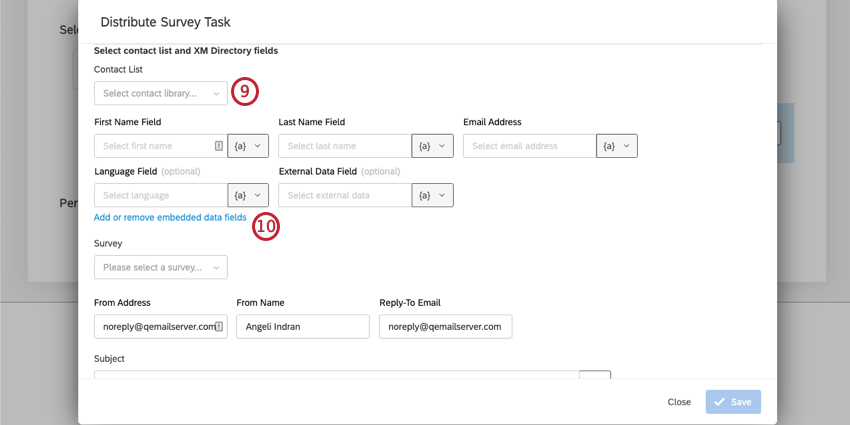Viewport: 850px width, 425px height.
Task: Click the Select language field
Action: click(160, 195)
